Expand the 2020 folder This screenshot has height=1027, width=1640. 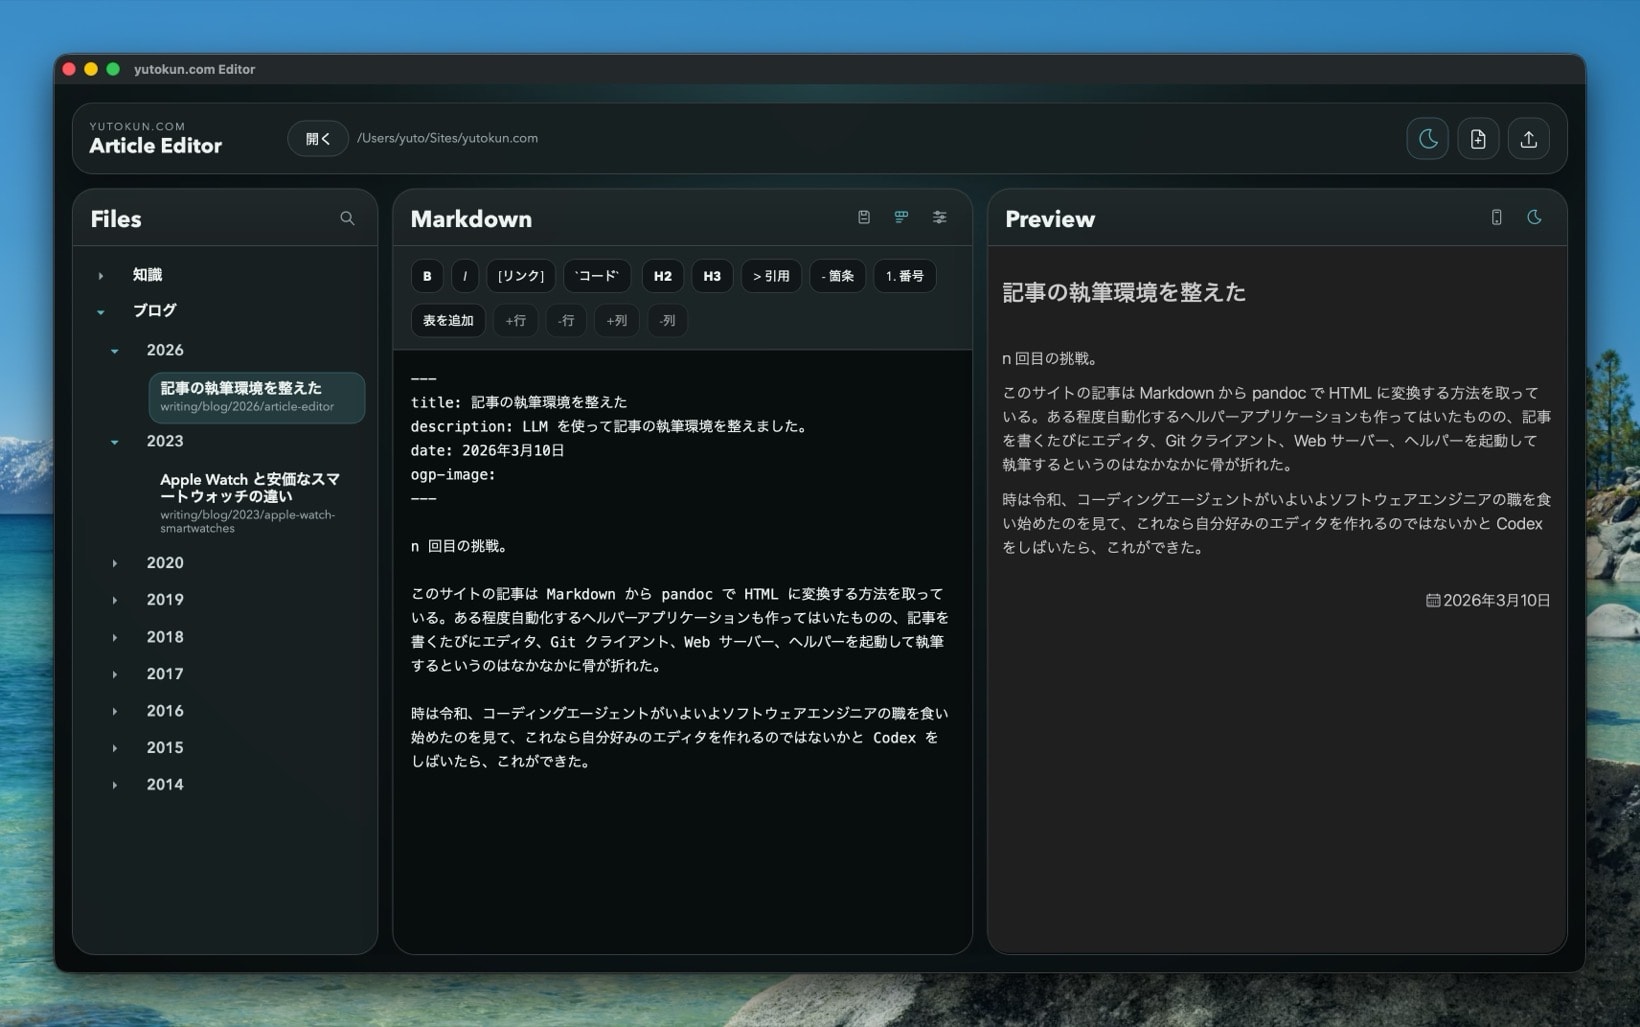pyautogui.click(x=115, y=563)
